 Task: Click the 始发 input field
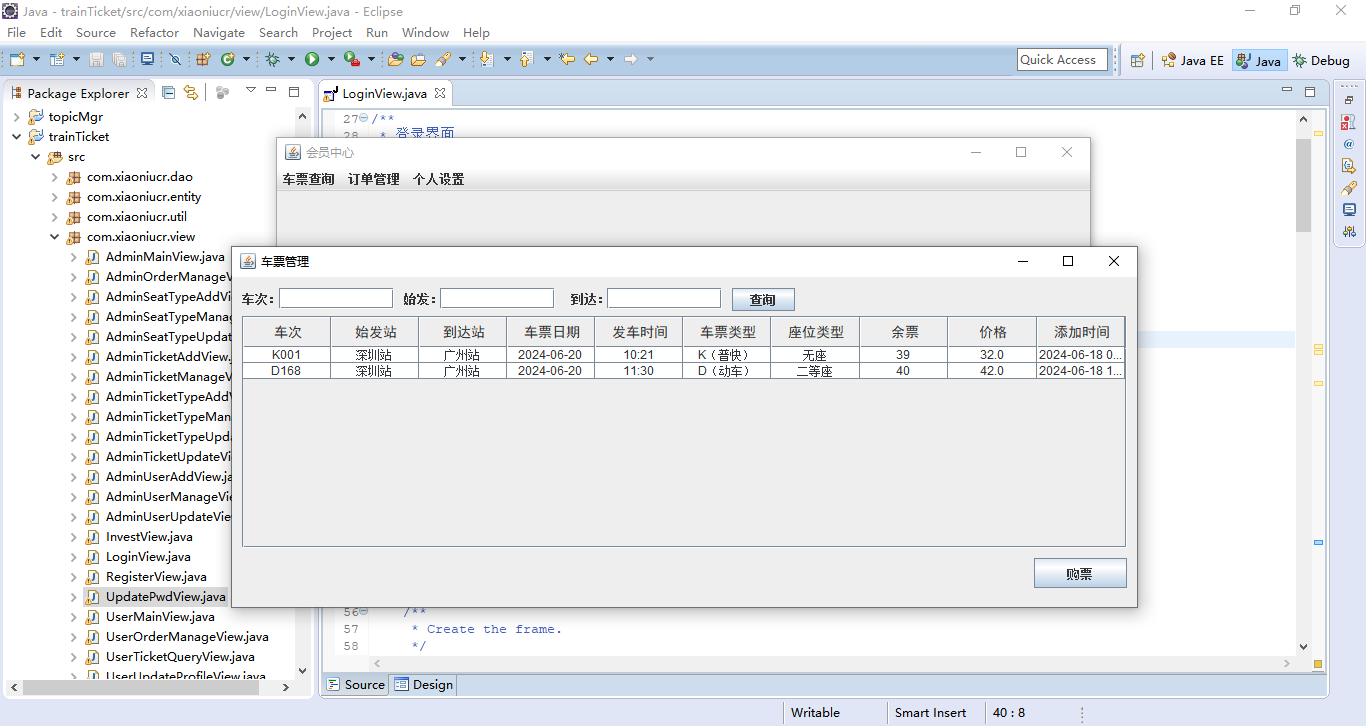pyautogui.click(x=497, y=298)
